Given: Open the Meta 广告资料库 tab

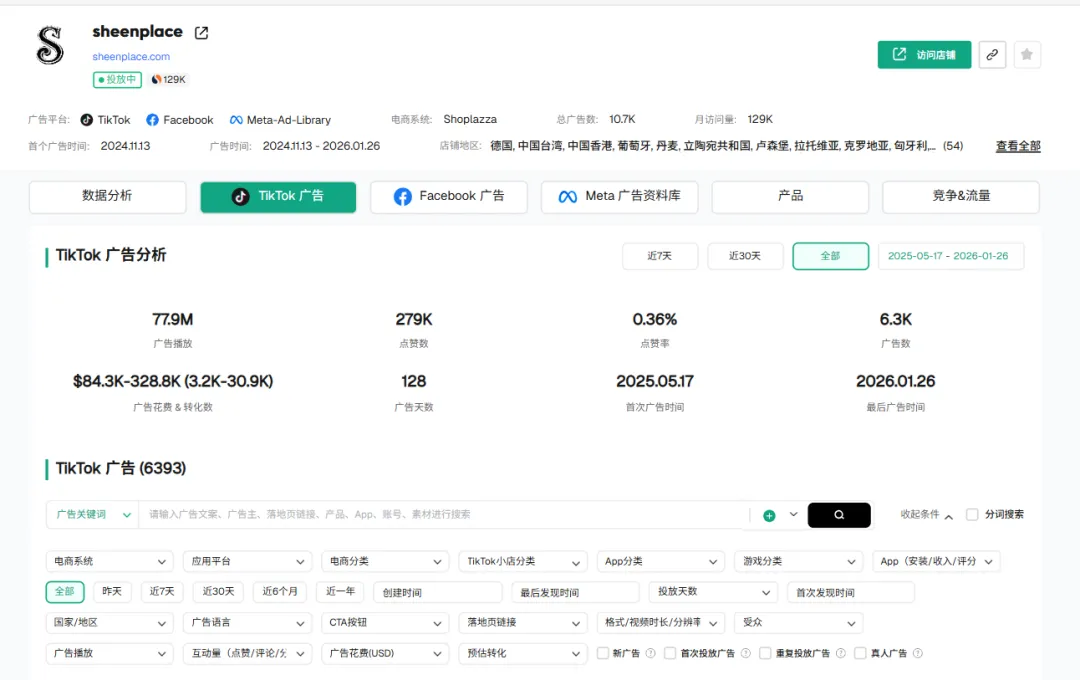Looking at the screenshot, I should (x=619, y=196).
